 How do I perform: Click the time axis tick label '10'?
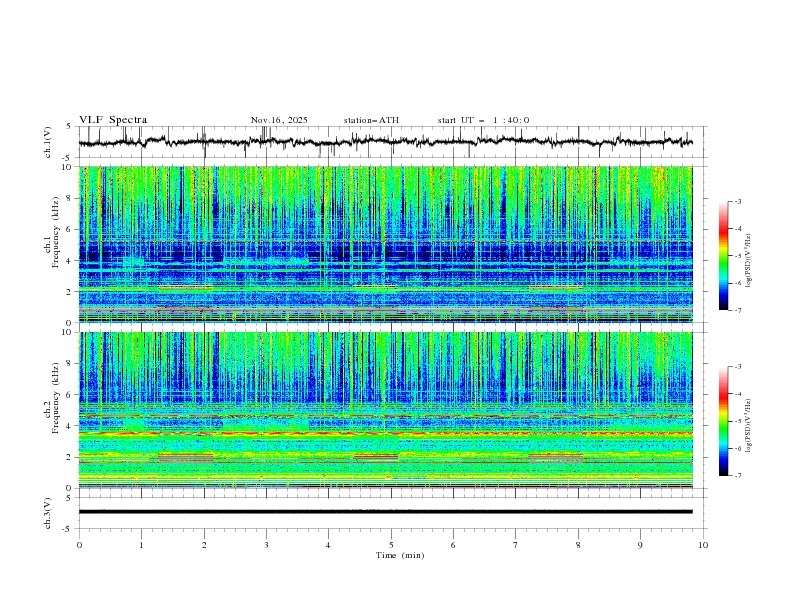pos(703,545)
